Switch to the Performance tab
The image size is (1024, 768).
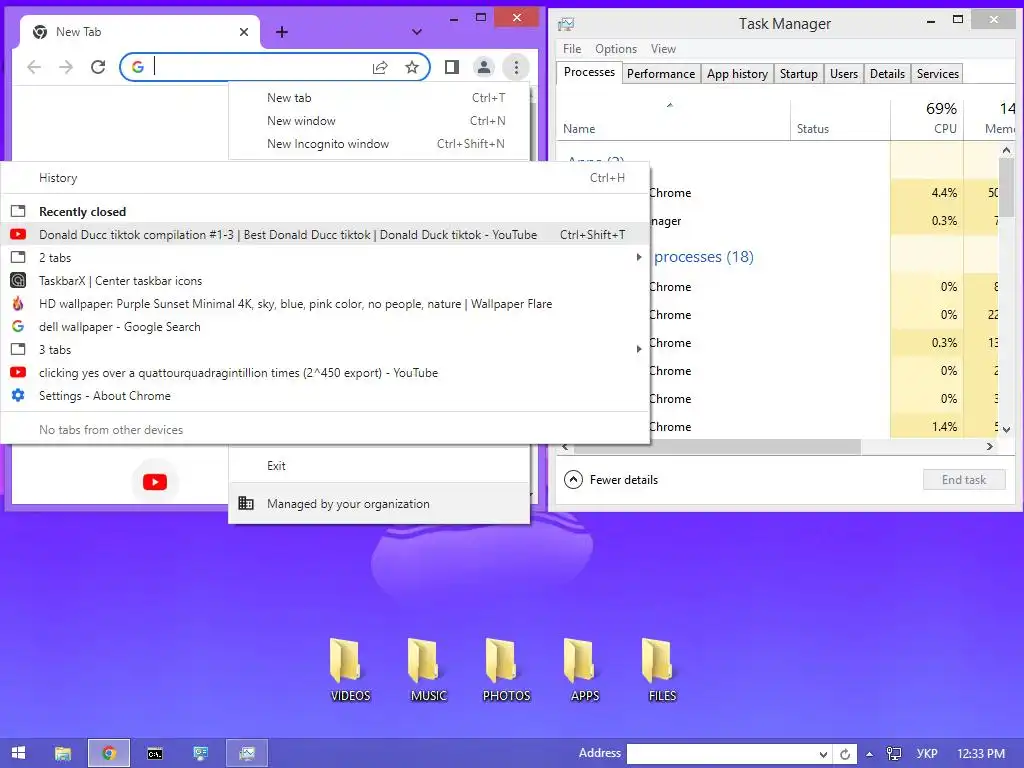coord(661,74)
